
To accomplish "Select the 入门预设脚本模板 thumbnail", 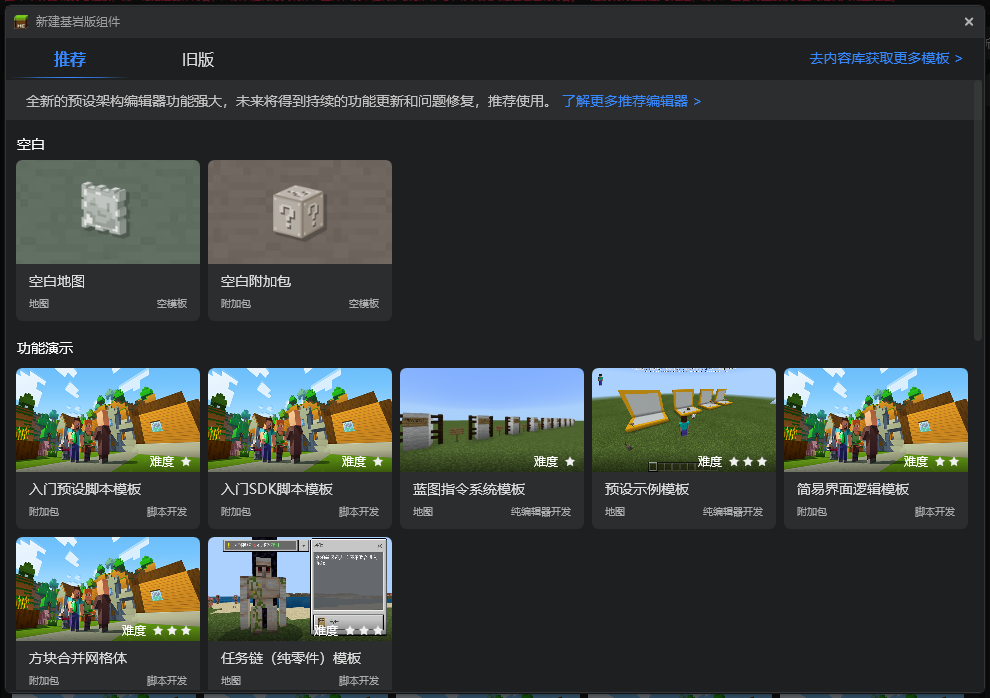I will coord(108,420).
